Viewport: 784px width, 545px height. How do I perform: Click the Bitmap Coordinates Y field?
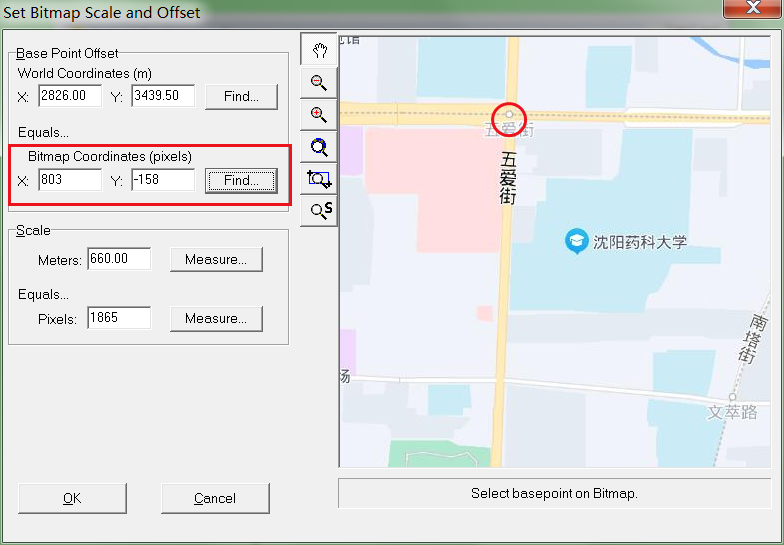tap(163, 180)
